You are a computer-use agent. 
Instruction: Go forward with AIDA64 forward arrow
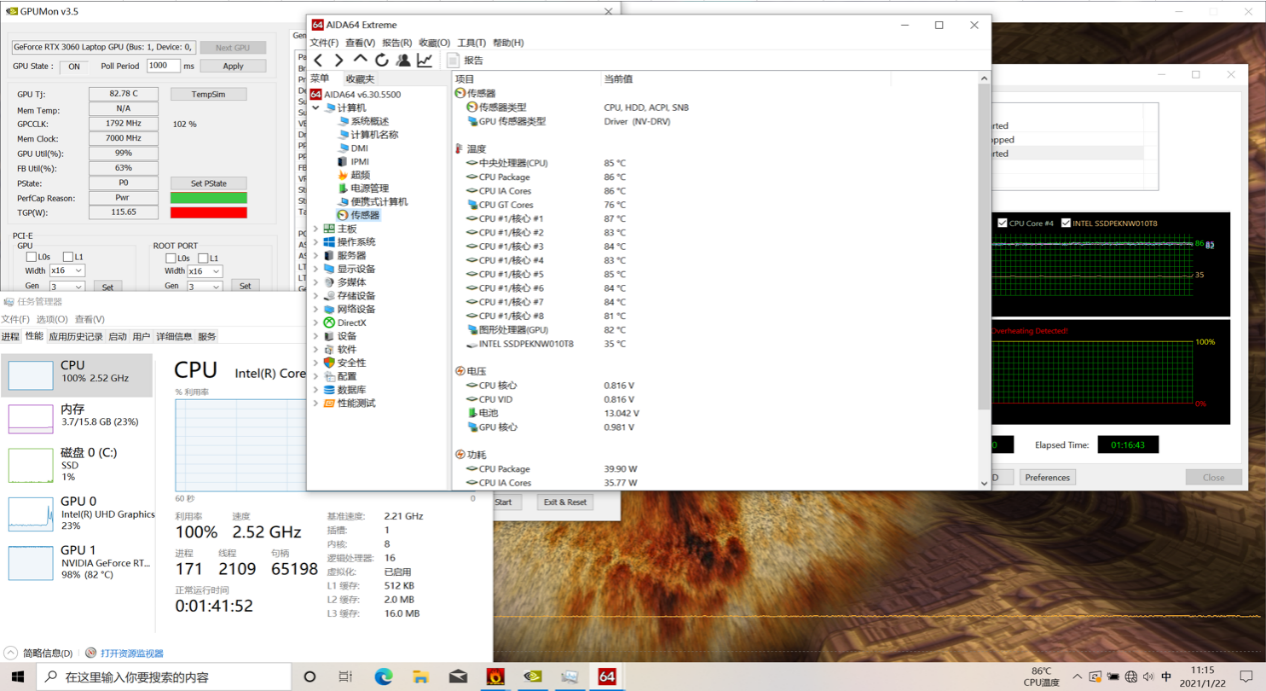tap(338, 60)
